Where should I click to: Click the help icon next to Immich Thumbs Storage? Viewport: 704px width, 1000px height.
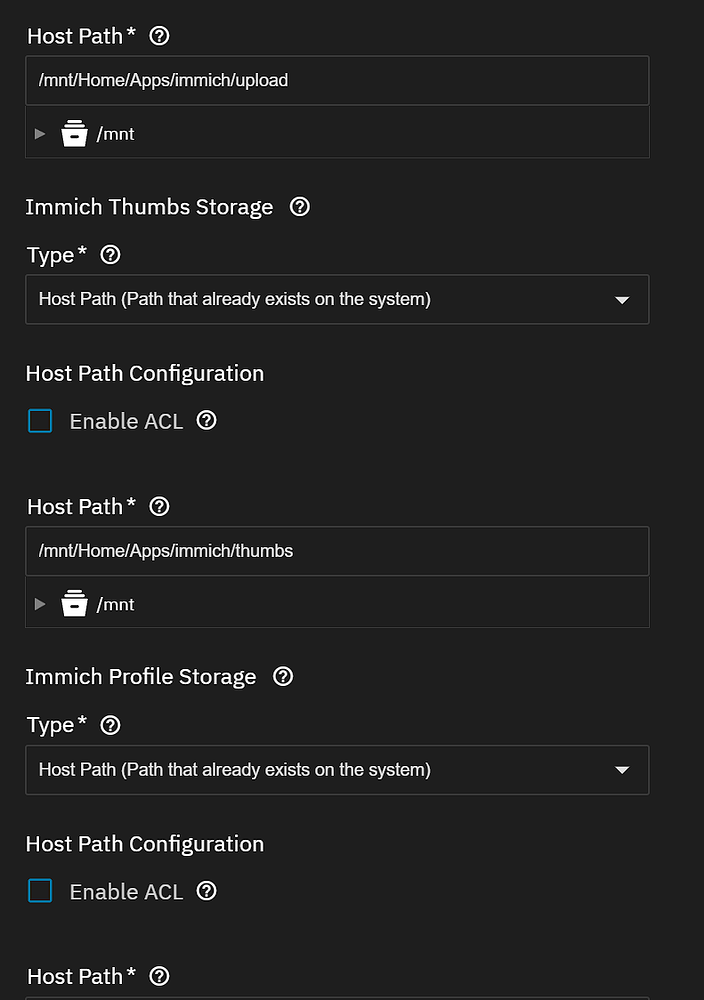299,206
